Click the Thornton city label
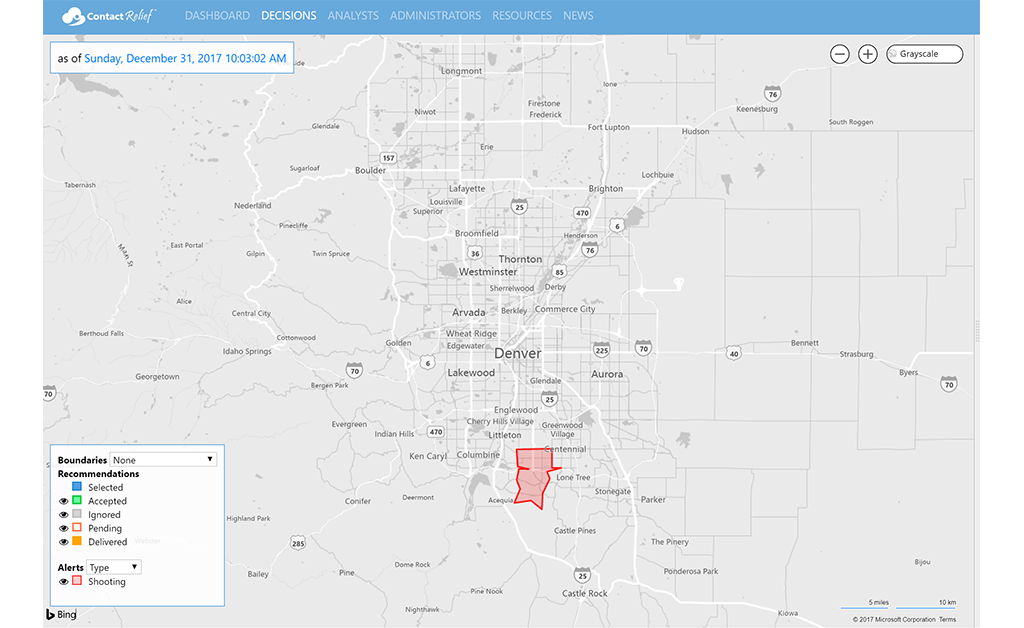Screen dimensions: 1024x628 pyautogui.click(x=520, y=259)
